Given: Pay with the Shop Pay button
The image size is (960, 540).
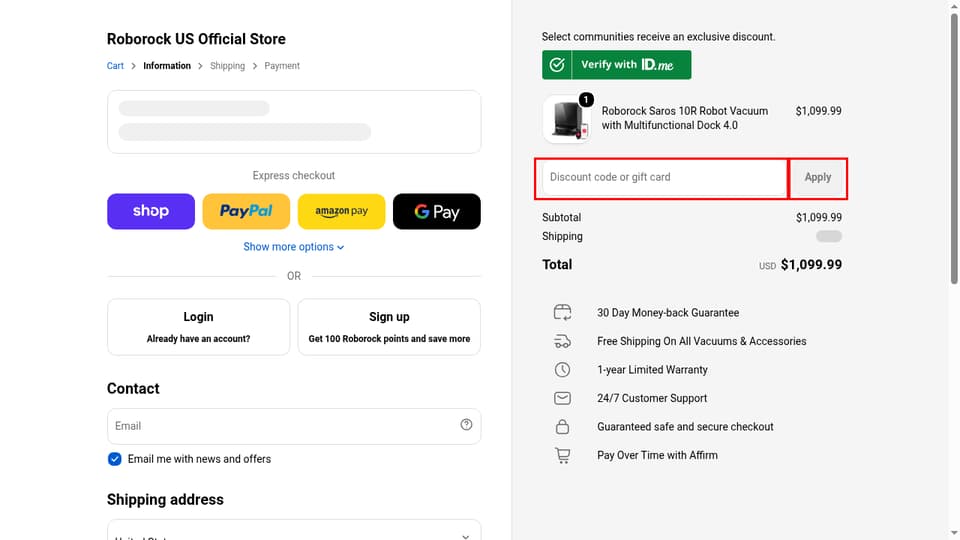Looking at the screenshot, I should (151, 211).
